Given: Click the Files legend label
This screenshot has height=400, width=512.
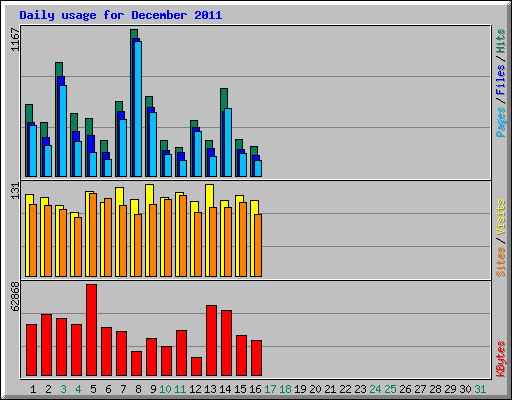Looking at the screenshot, I should (x=500, y=80).
